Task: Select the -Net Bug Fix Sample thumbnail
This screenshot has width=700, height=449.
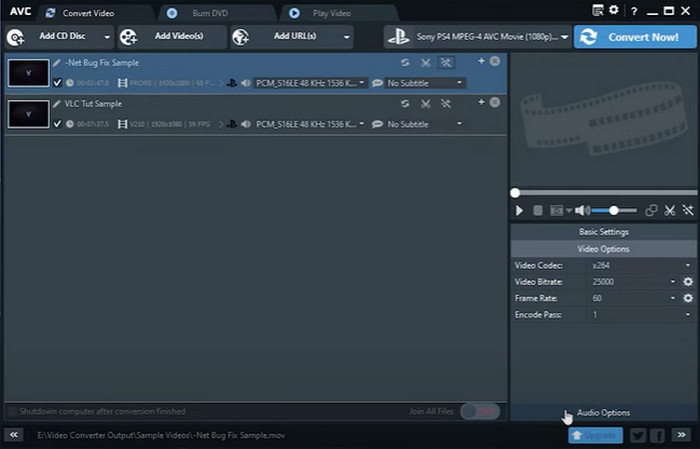Action: [x=29, y=73]
